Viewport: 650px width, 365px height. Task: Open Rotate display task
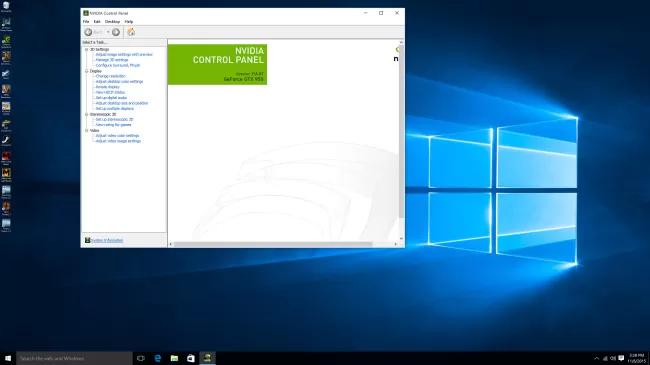click(108, 87)
